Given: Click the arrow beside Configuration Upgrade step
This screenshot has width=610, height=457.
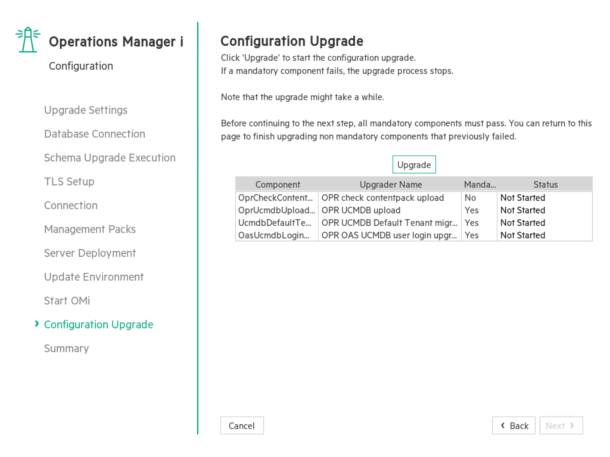Looking at the screenshot, I should (x=37, y=324).
